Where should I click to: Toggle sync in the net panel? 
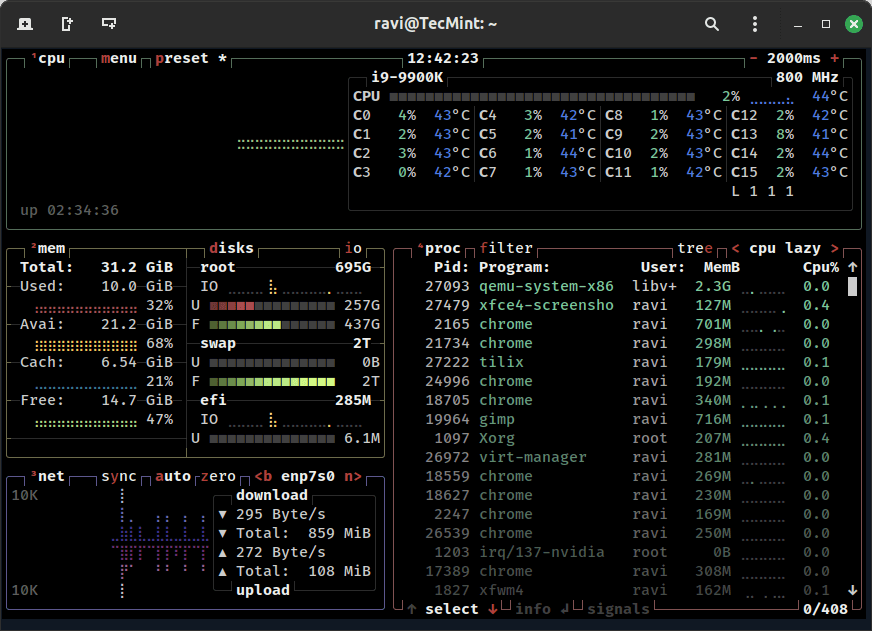coord(117,477)
